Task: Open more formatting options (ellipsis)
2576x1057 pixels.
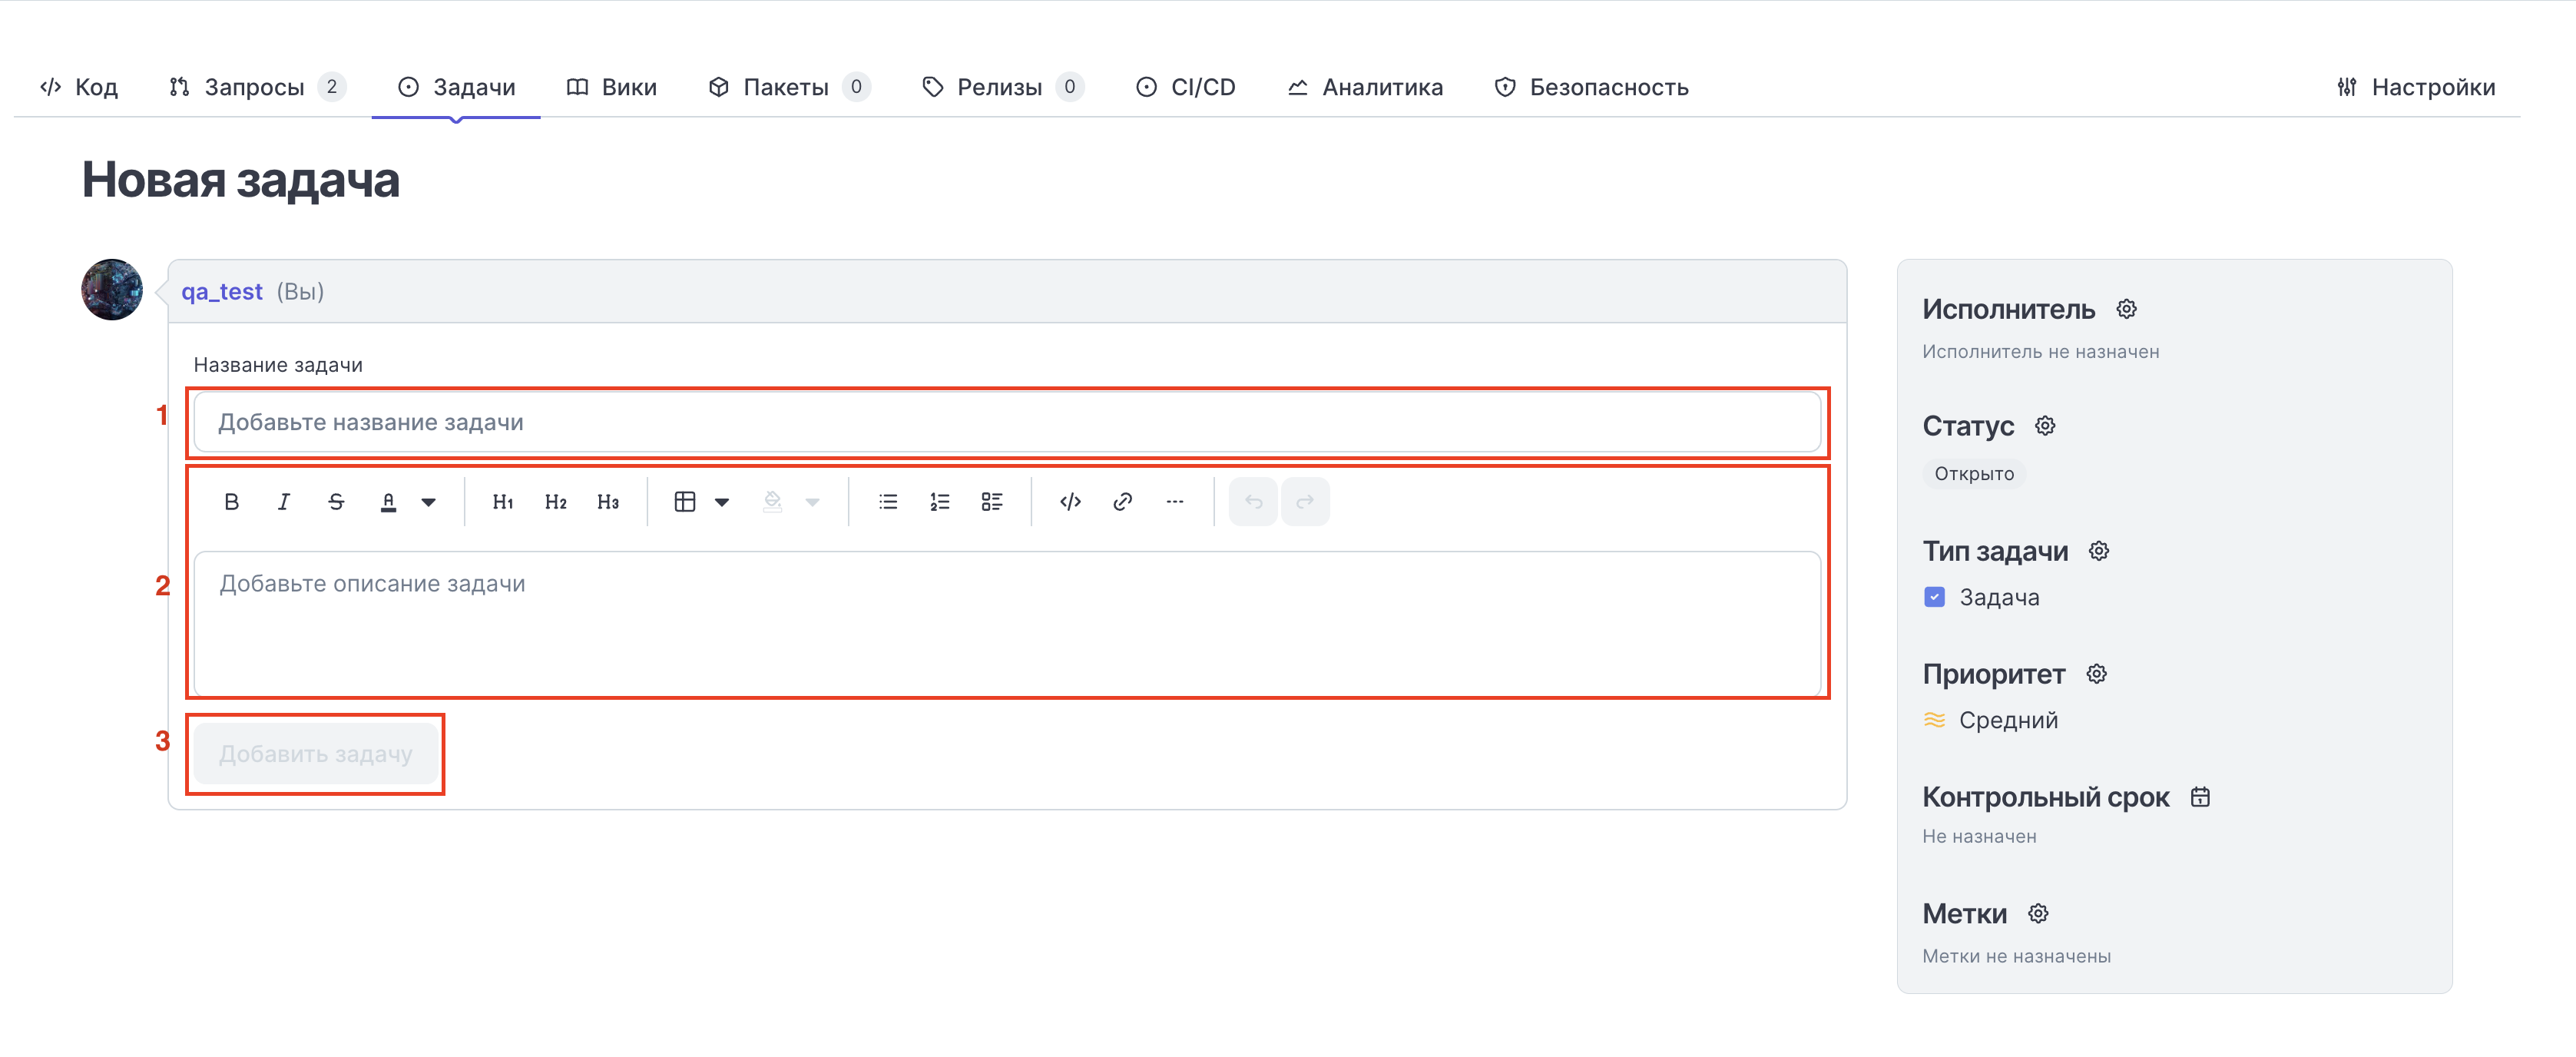Action: tap(1175, 502)
